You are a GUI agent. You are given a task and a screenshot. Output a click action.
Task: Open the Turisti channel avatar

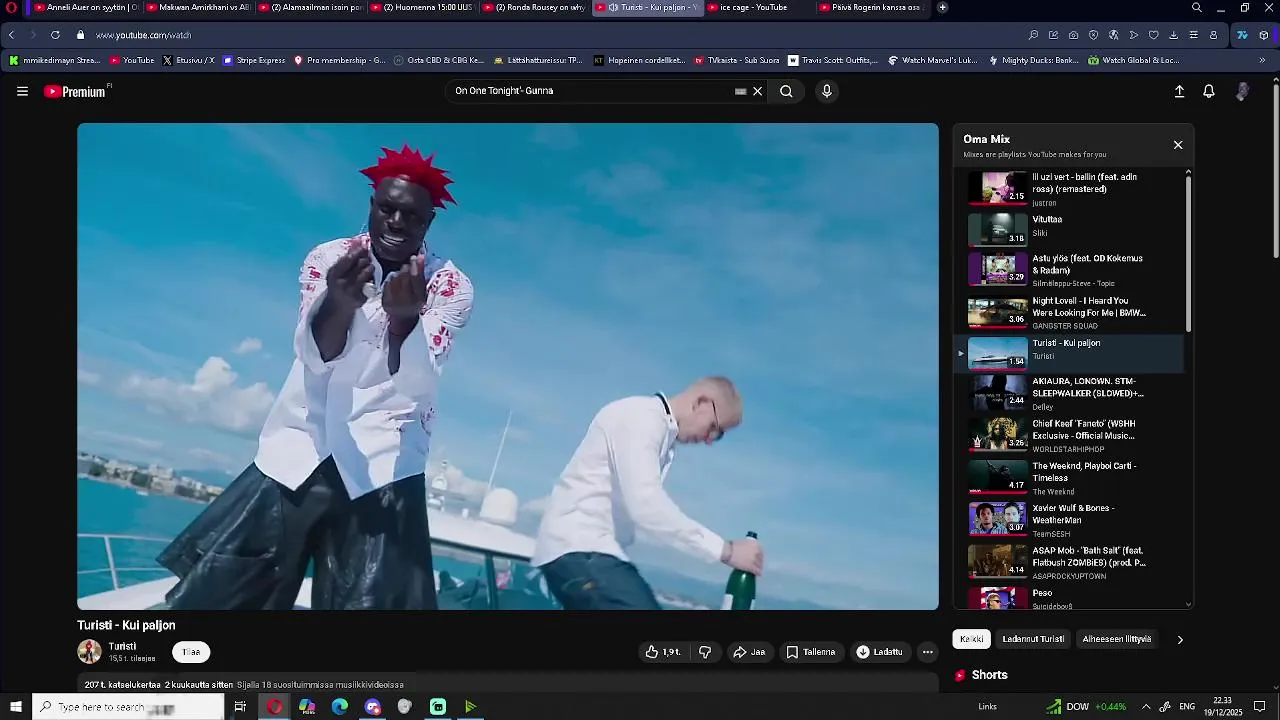[90, 652]
